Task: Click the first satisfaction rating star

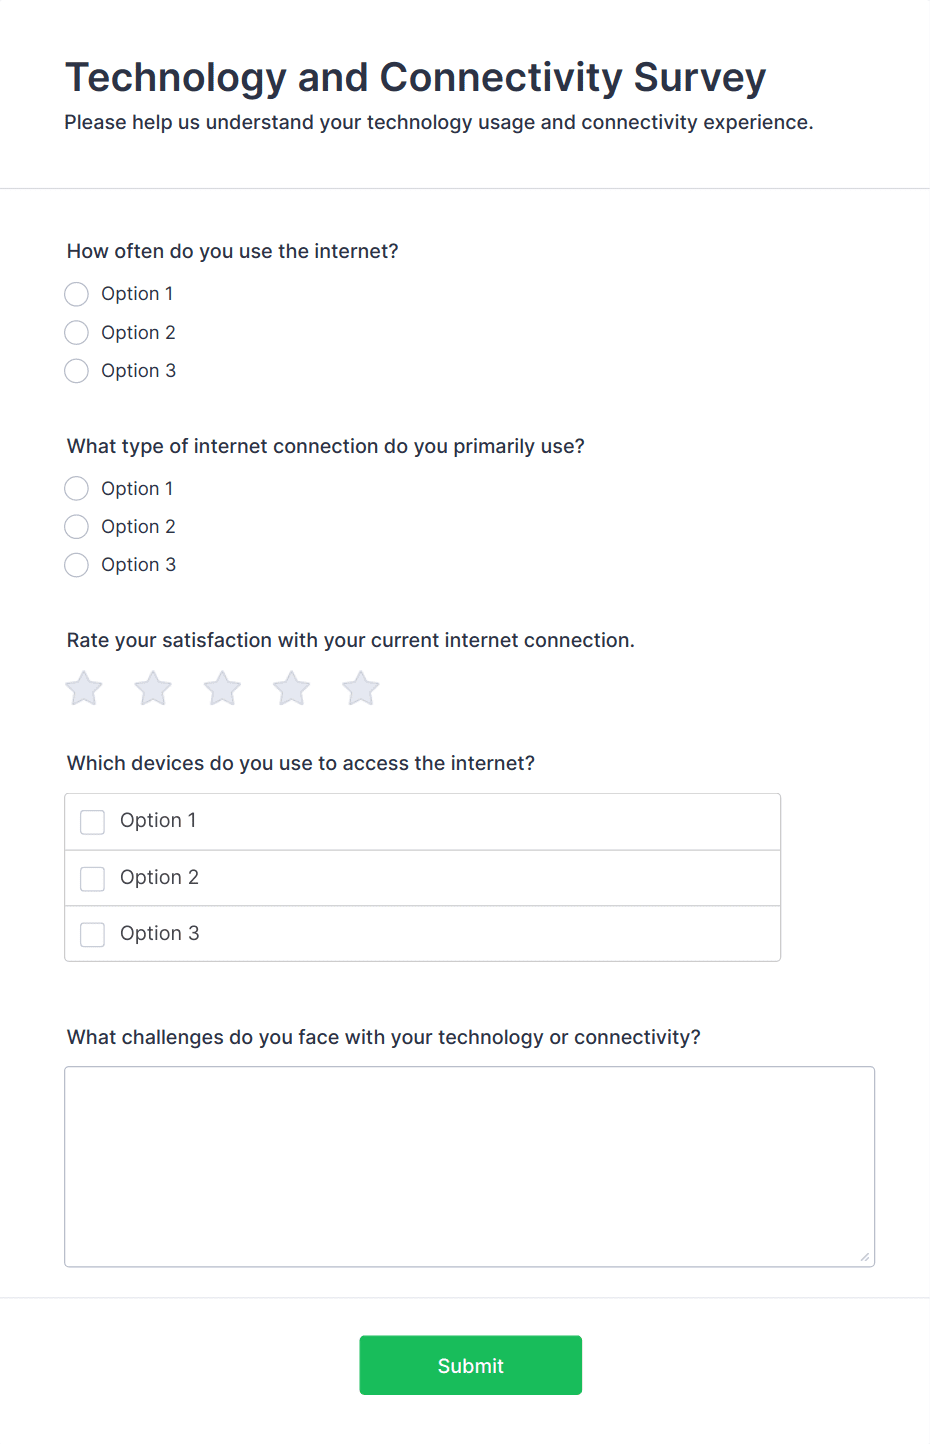Action: (83, 688)
